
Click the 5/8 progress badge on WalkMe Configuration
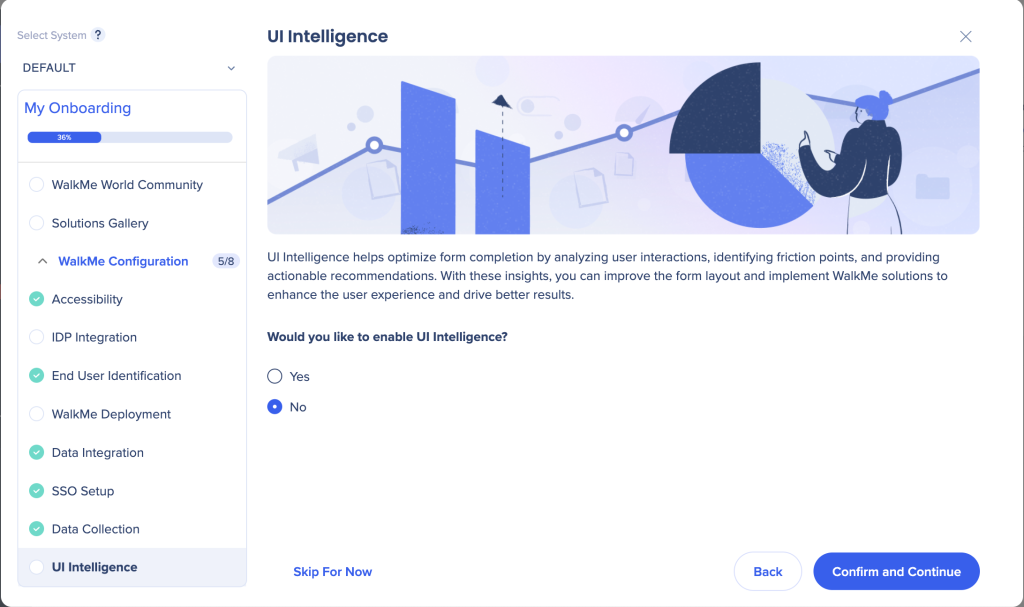point(226,261)
